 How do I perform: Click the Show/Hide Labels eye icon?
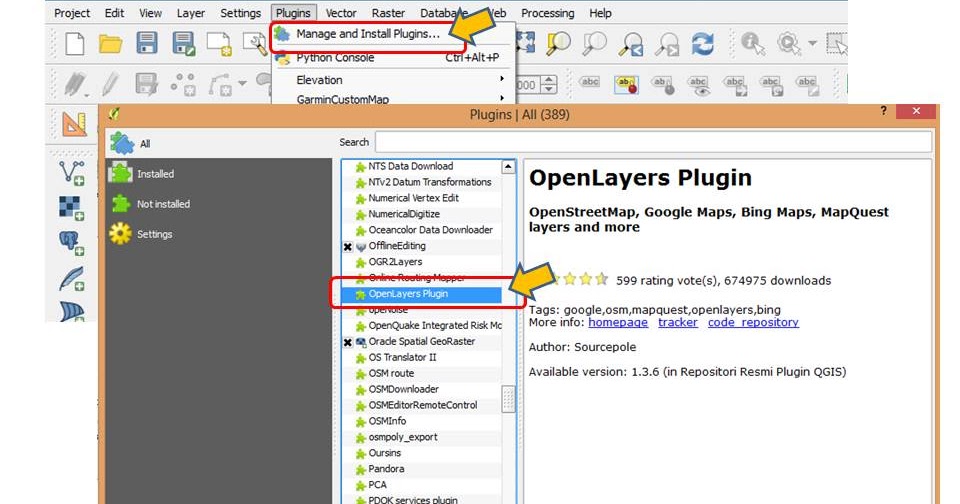click(699, 85)
